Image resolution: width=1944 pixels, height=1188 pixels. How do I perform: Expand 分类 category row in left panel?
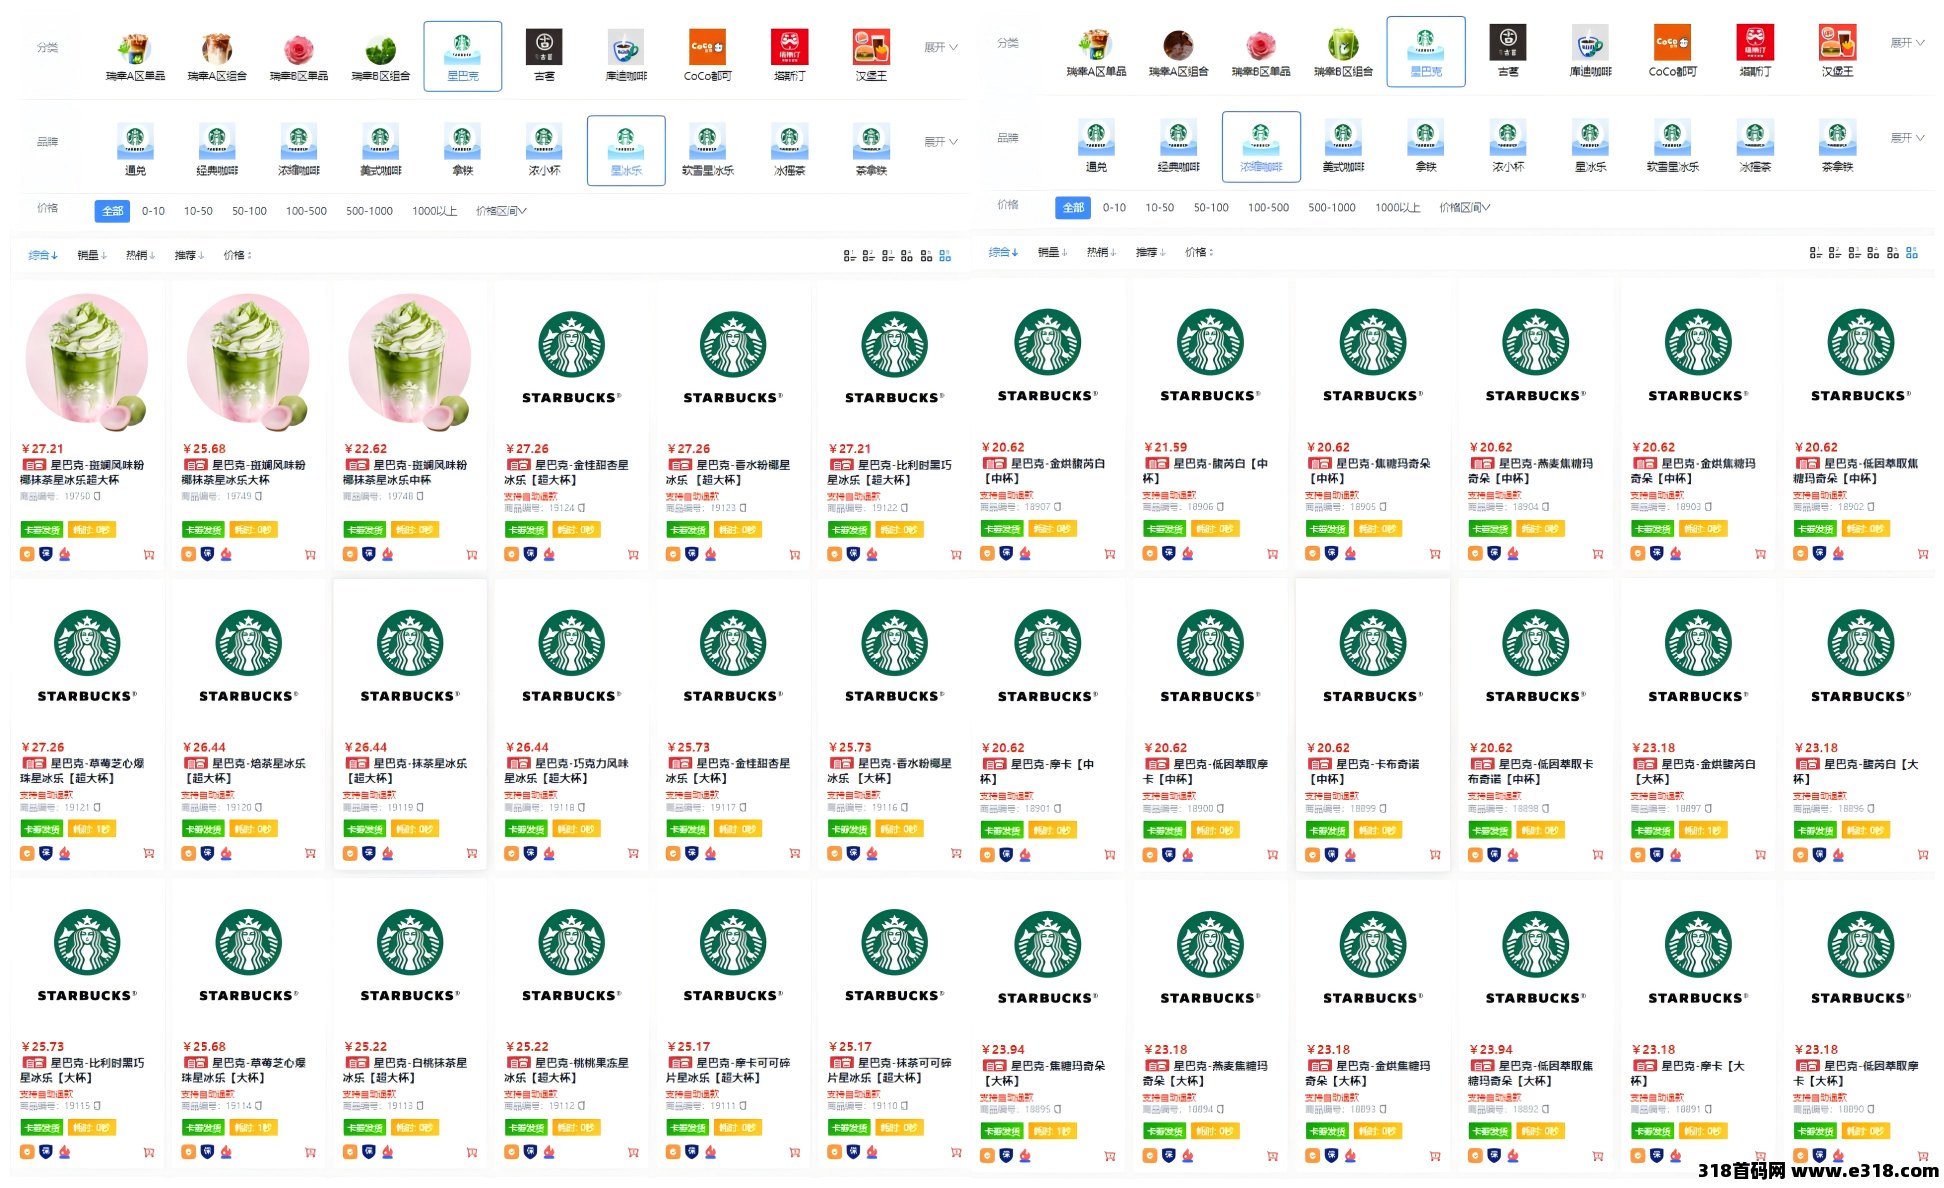[940, 47]
